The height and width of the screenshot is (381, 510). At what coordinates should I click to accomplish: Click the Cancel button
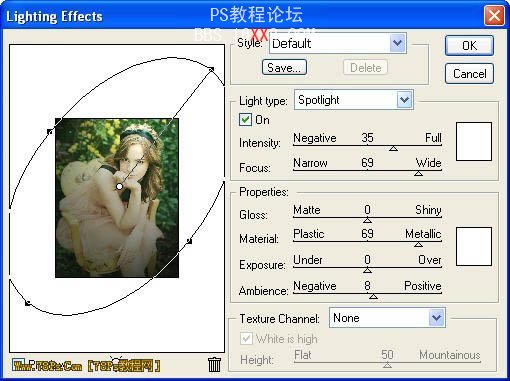point(469,74)
